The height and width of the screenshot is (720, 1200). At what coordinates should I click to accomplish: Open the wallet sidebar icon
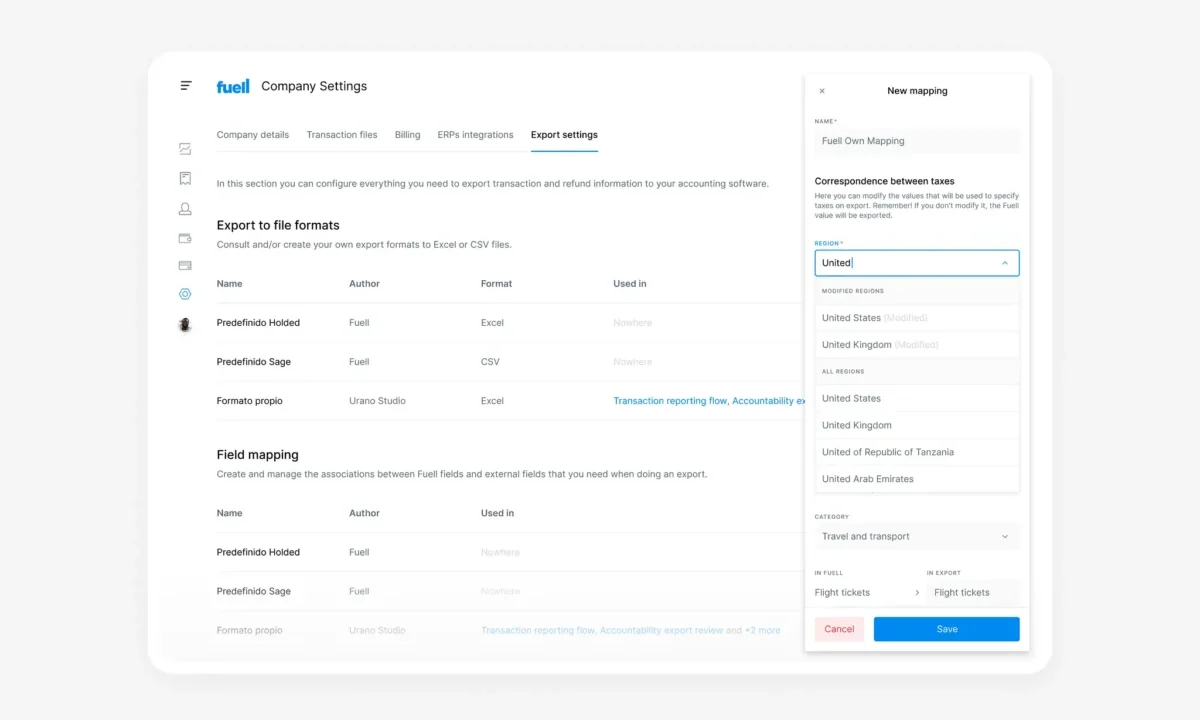coord(185,238)
